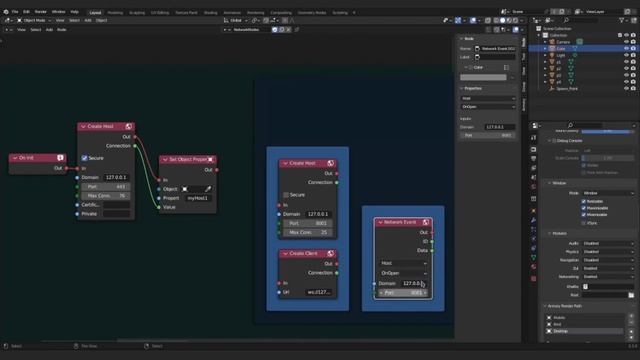Click globe icon on Network Event node
The height and width of the screenshot is (360, 640).
click(426, 222)
